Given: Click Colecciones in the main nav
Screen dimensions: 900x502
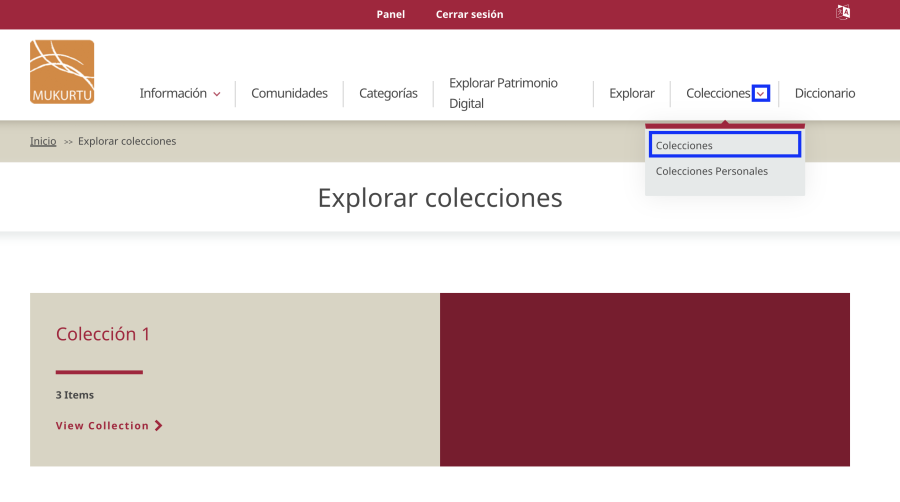Looking at the screenshot, I should [x=718, y=93].
